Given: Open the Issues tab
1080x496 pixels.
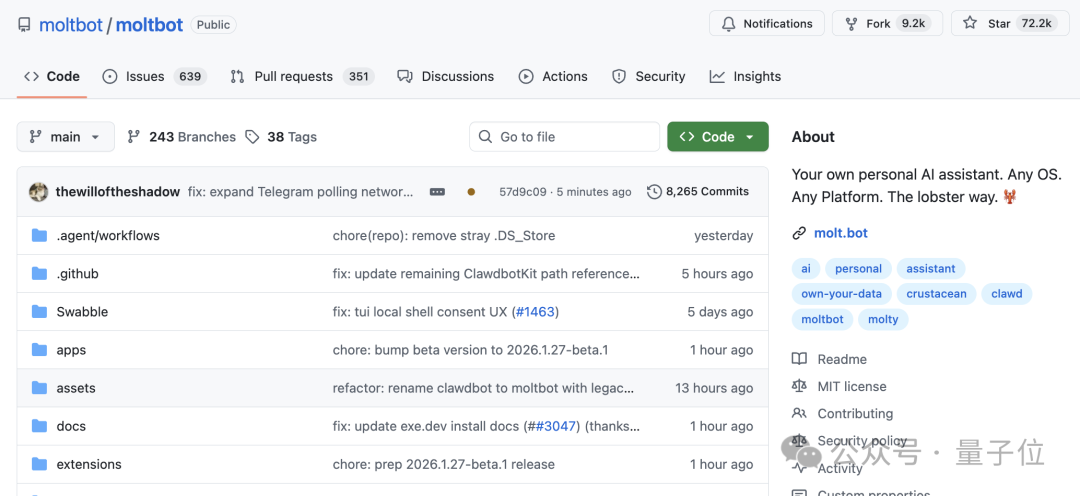Looking at the screenshot, I should coord(154,76).
